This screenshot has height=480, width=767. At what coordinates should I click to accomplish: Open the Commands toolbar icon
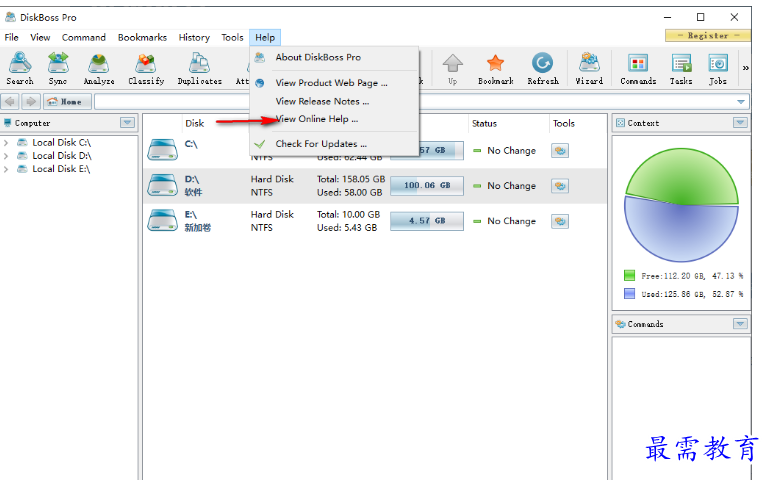(x=638, y=69)
